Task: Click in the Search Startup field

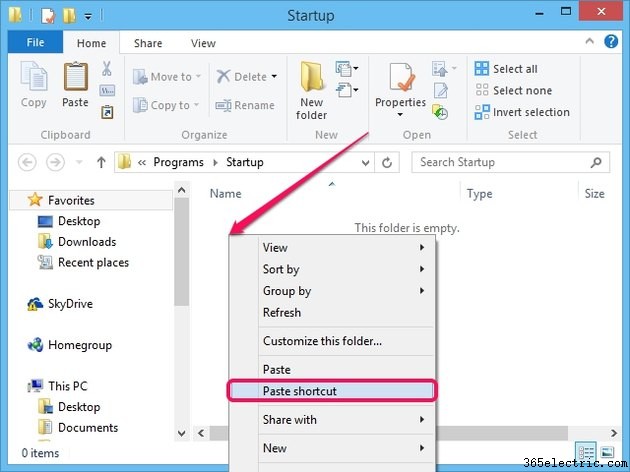Action: point(510,162)
